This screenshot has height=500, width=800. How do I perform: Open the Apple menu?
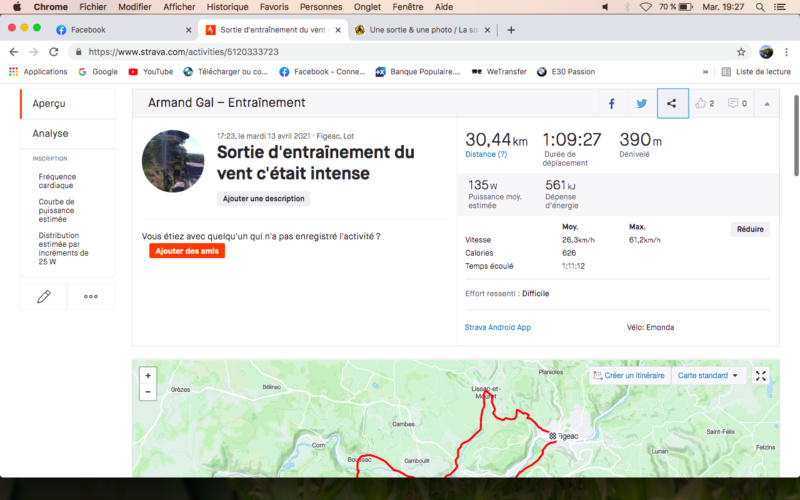[x=16, y=7]
